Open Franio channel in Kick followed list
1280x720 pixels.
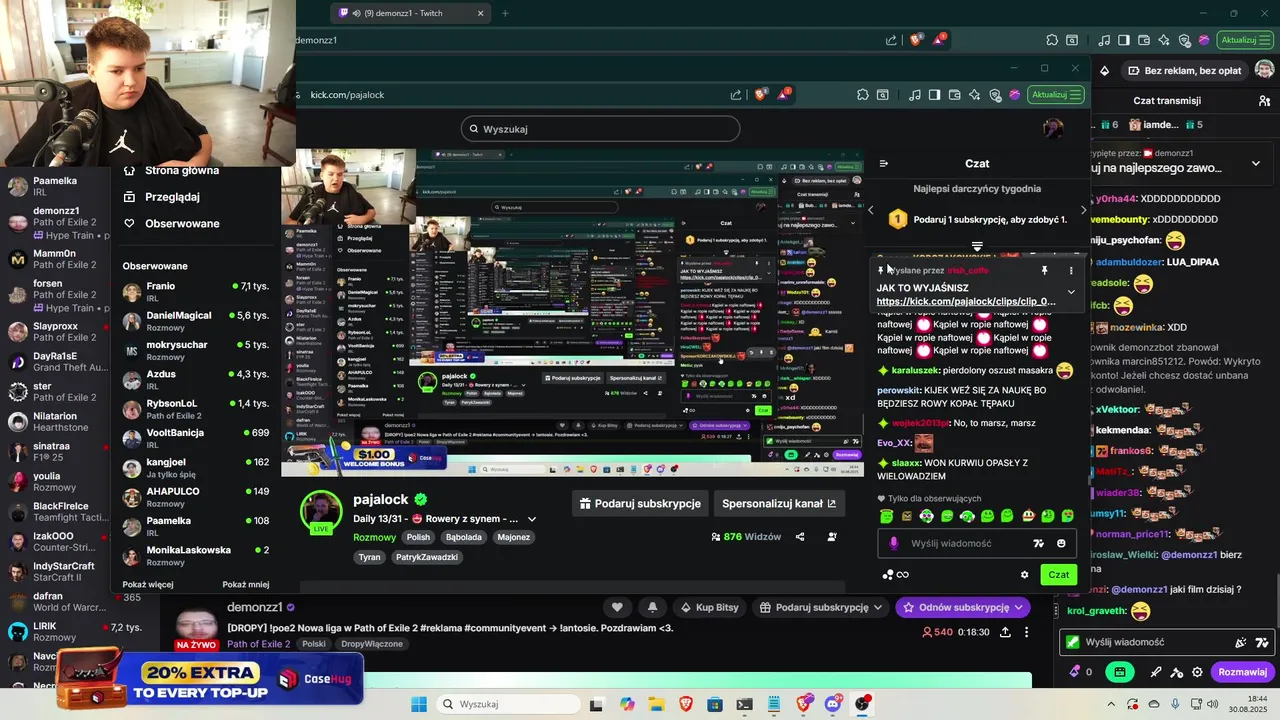[x=196, y=292]
